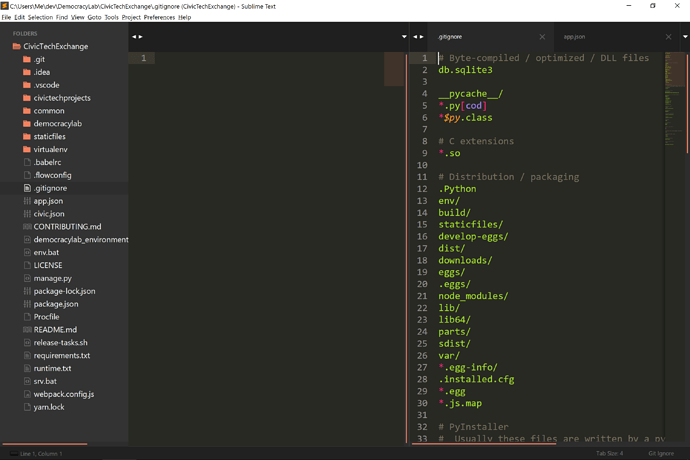Image resolution: width=690 pixels, height=460 pixels.
Task: Click the webpack.config.js file icon
Action: click(27, 394)
